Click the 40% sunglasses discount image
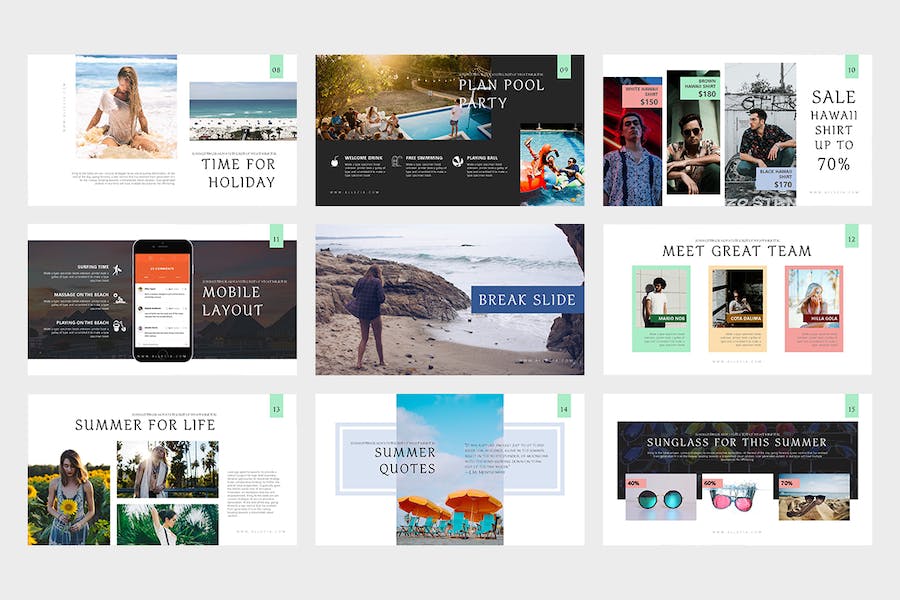The image size is (900, 600). tap(660, 497)
